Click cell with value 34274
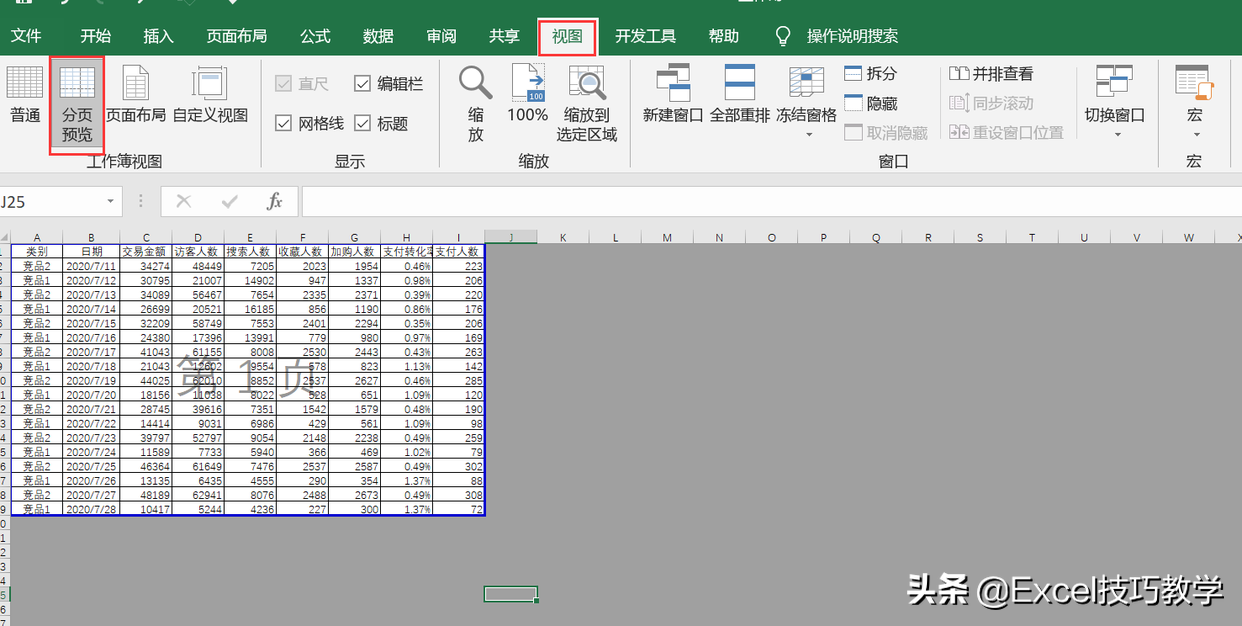Screen dimensions: 1242x626 (x=145, y=267)
